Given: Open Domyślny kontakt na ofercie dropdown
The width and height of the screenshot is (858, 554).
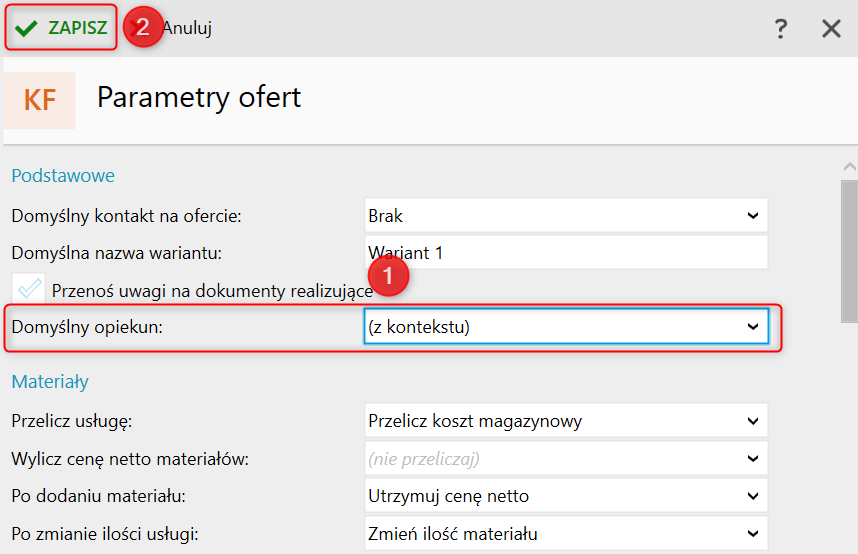Looking at the screenshot, I should (566, 215).
